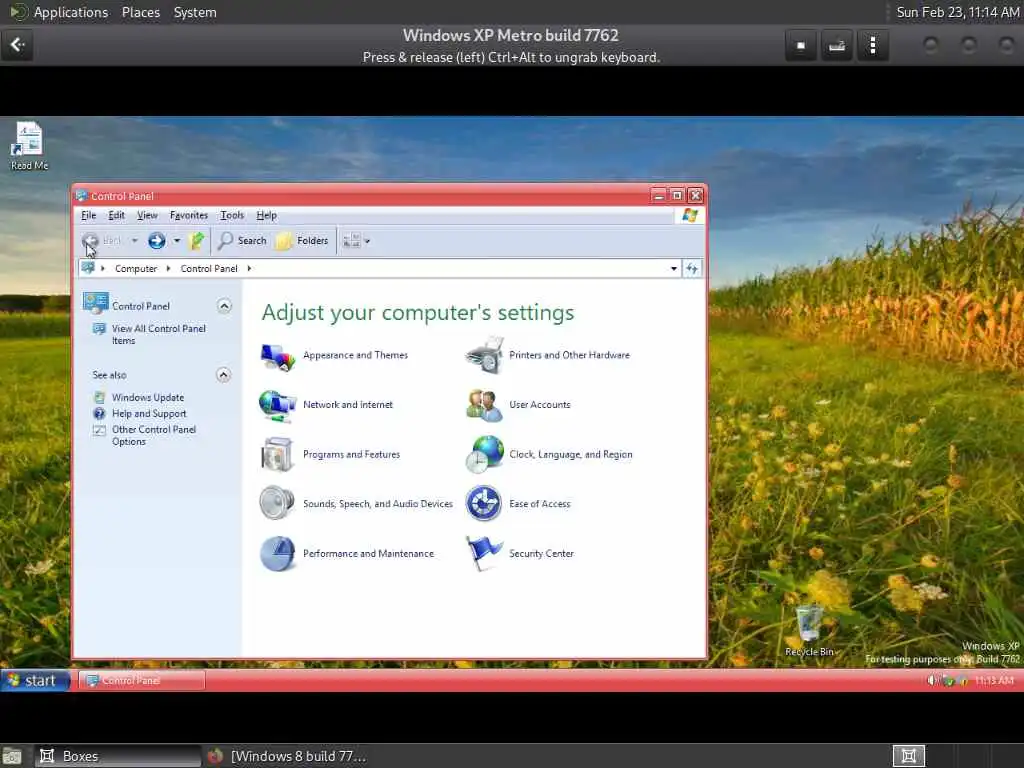Click Computer in the address breadcrumb
The width and height of the screenshot is (1024, 768).
(x=136, y=268)
